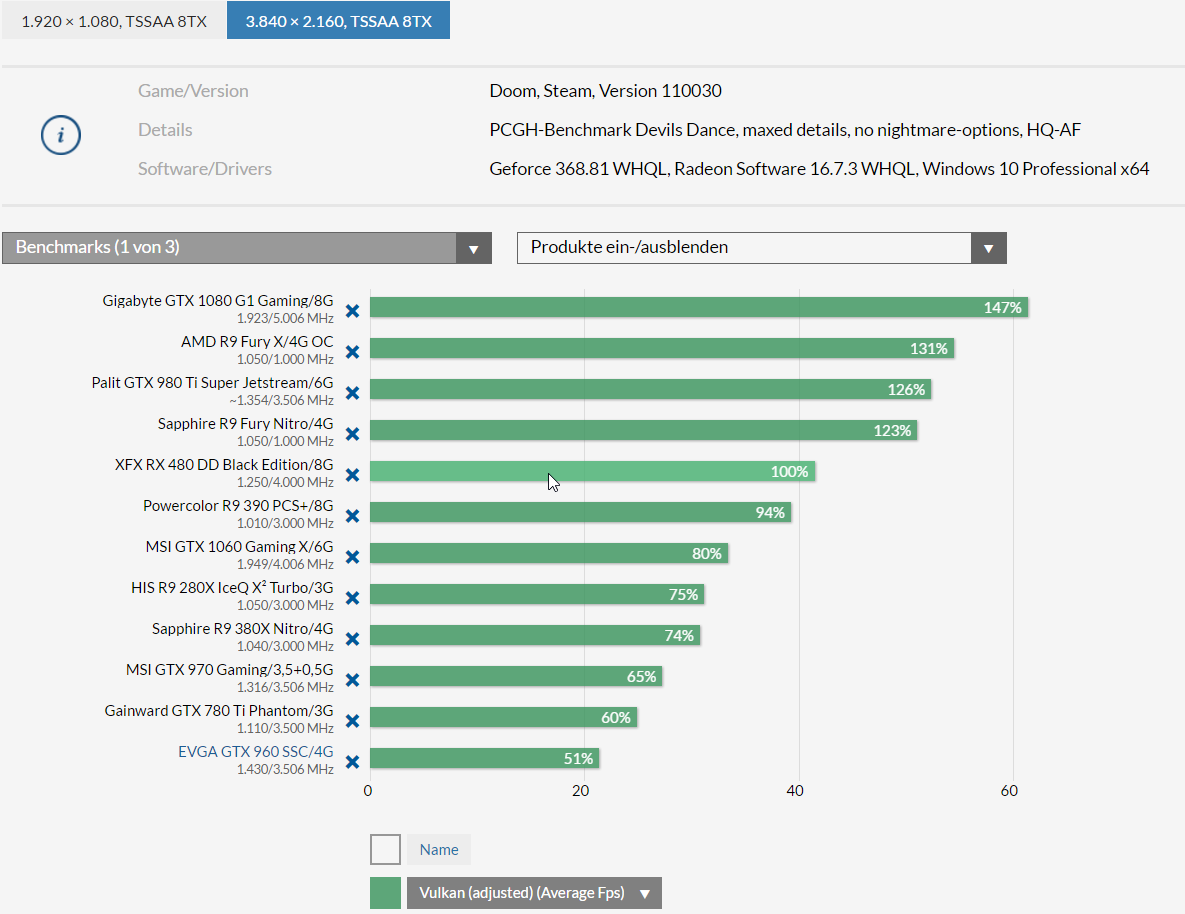Click the HIS R9 280X 75% bar
Viewport: 1185px width, 914px height.
(537, 594)
